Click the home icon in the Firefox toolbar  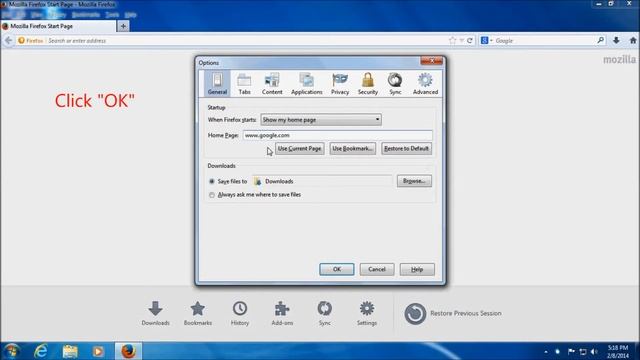point(633,40)
